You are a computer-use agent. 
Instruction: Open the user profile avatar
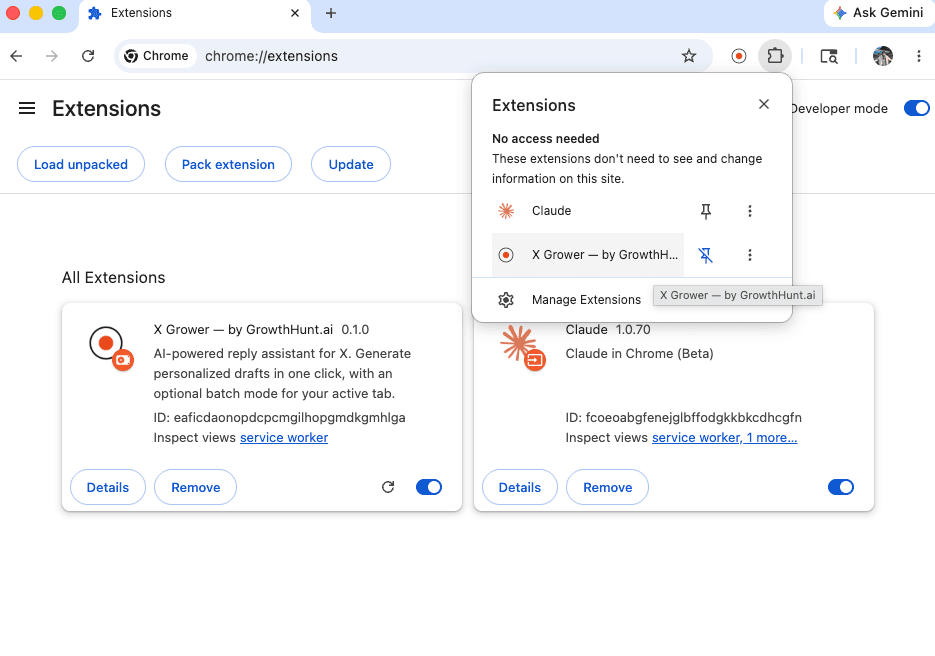pos(883,56)
